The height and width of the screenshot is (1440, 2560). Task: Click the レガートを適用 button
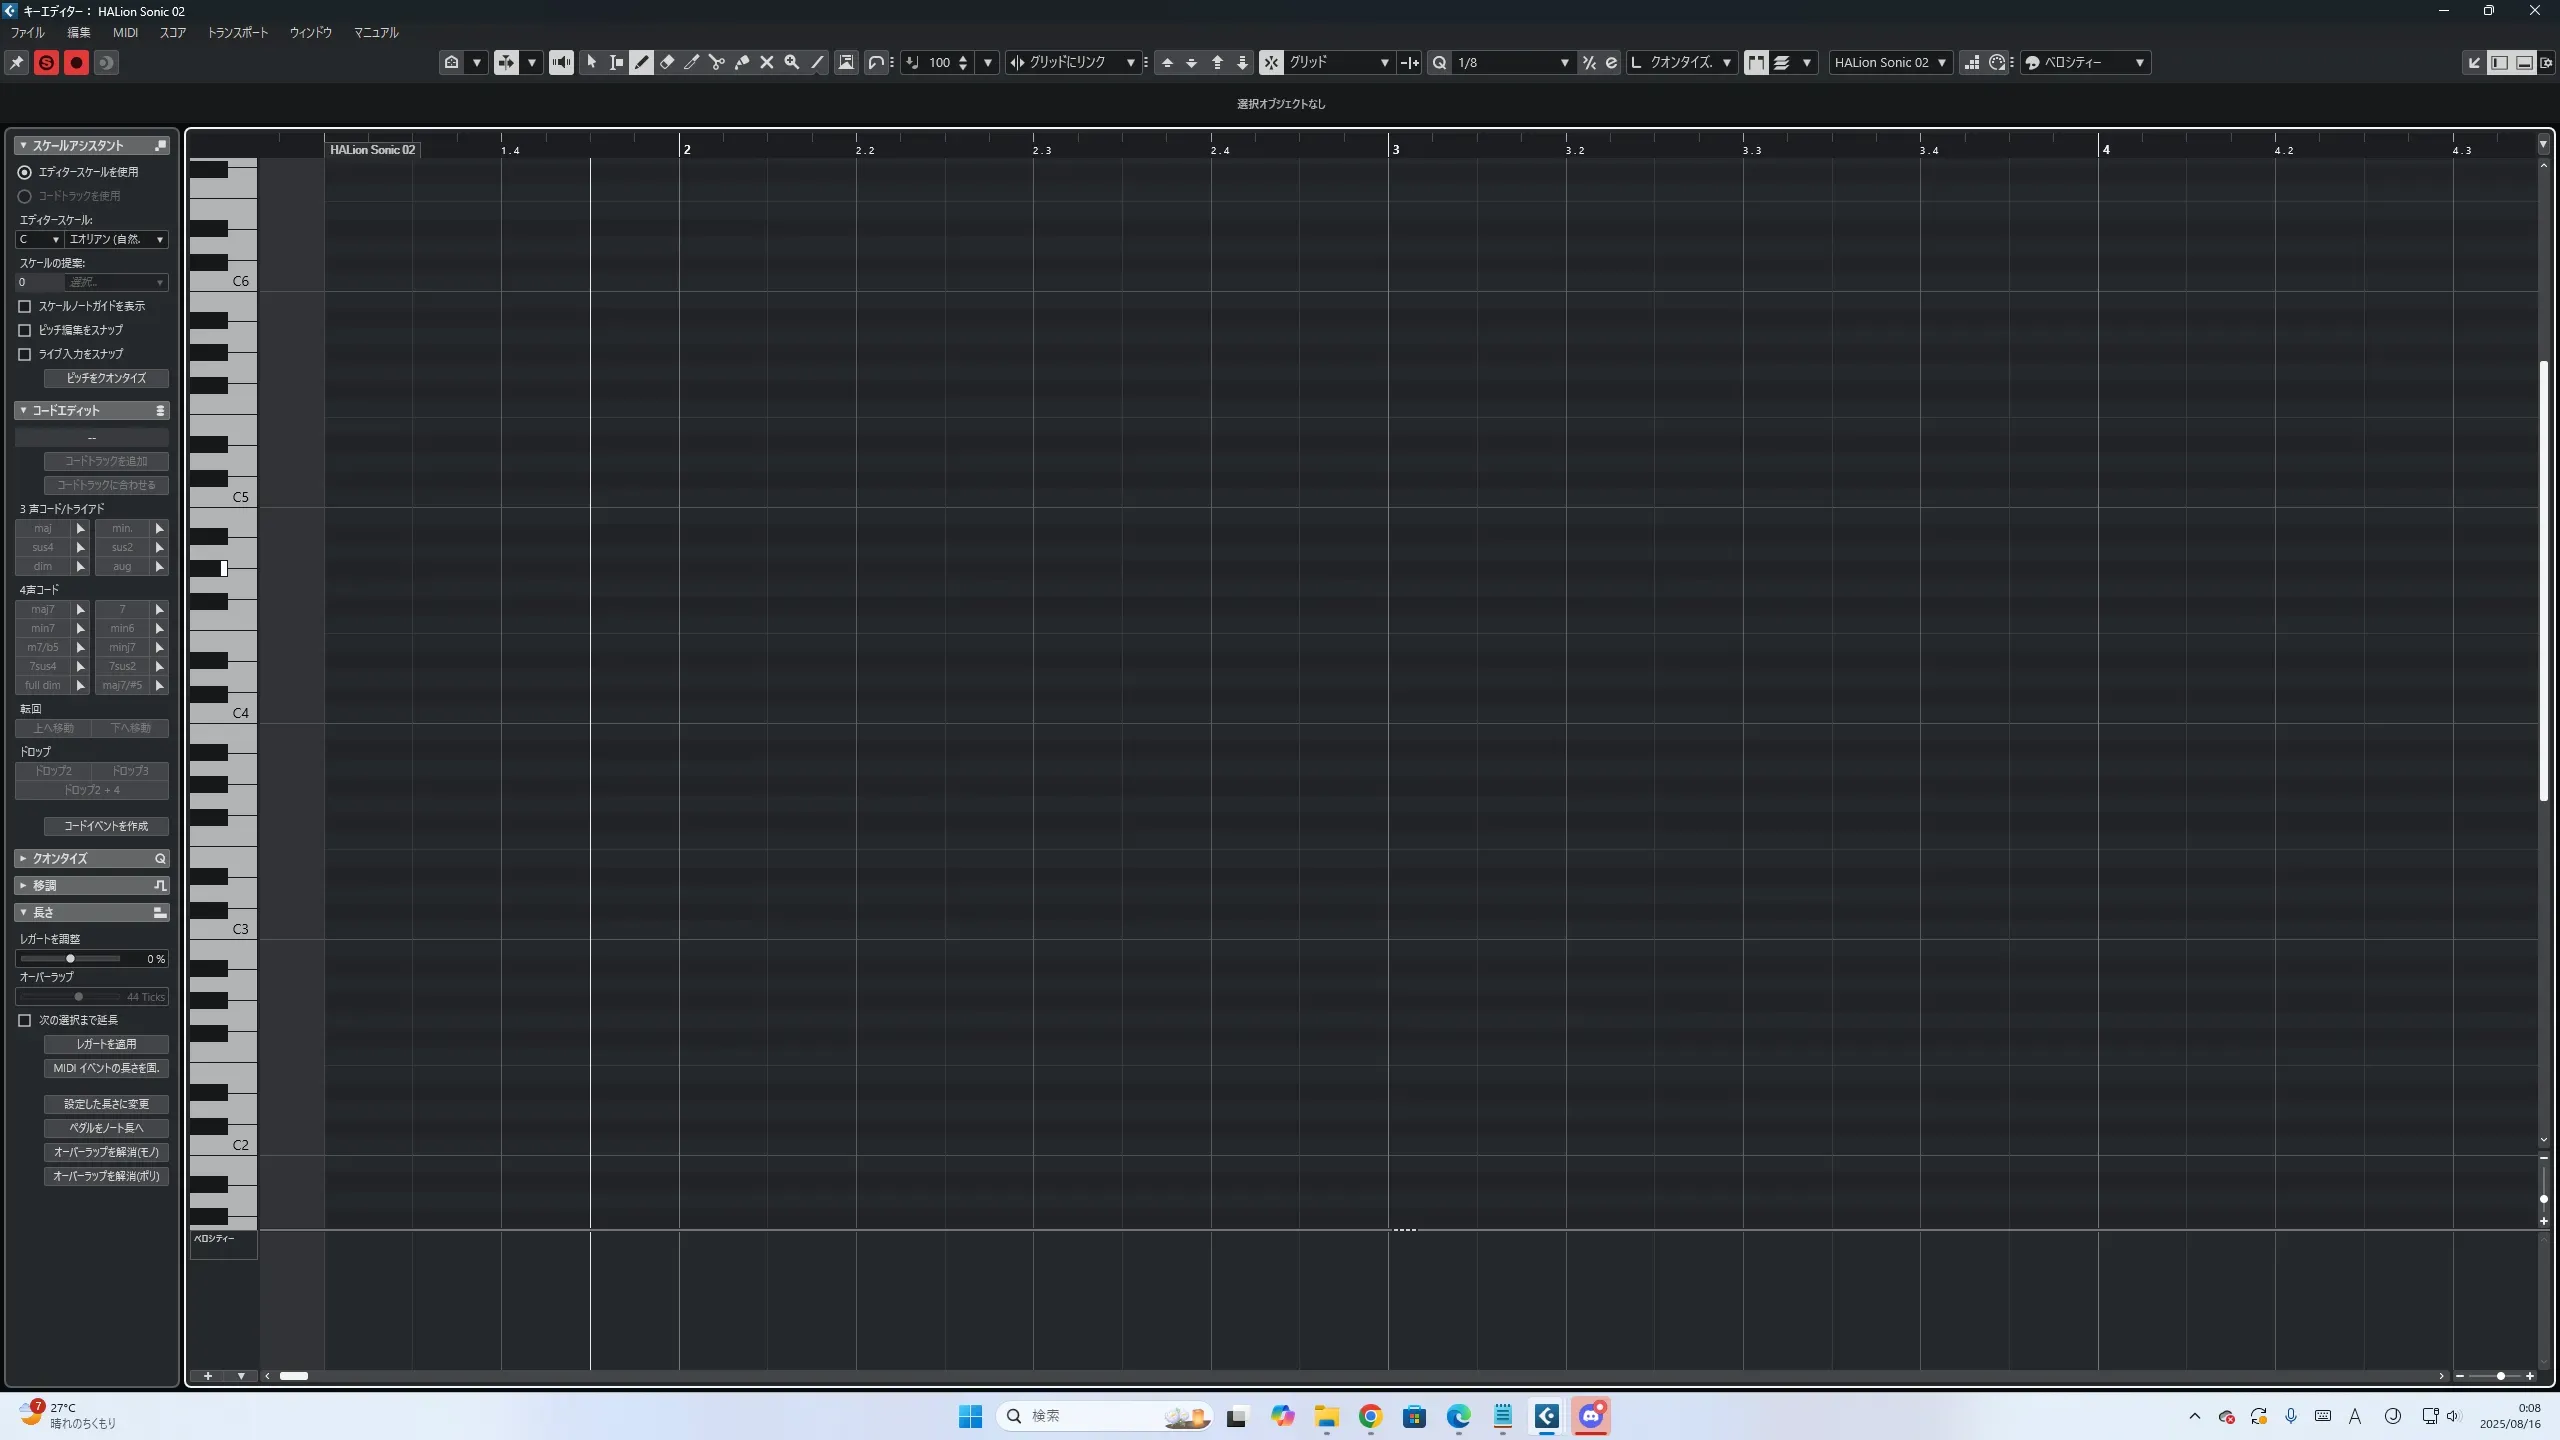tap(106, 1044)
